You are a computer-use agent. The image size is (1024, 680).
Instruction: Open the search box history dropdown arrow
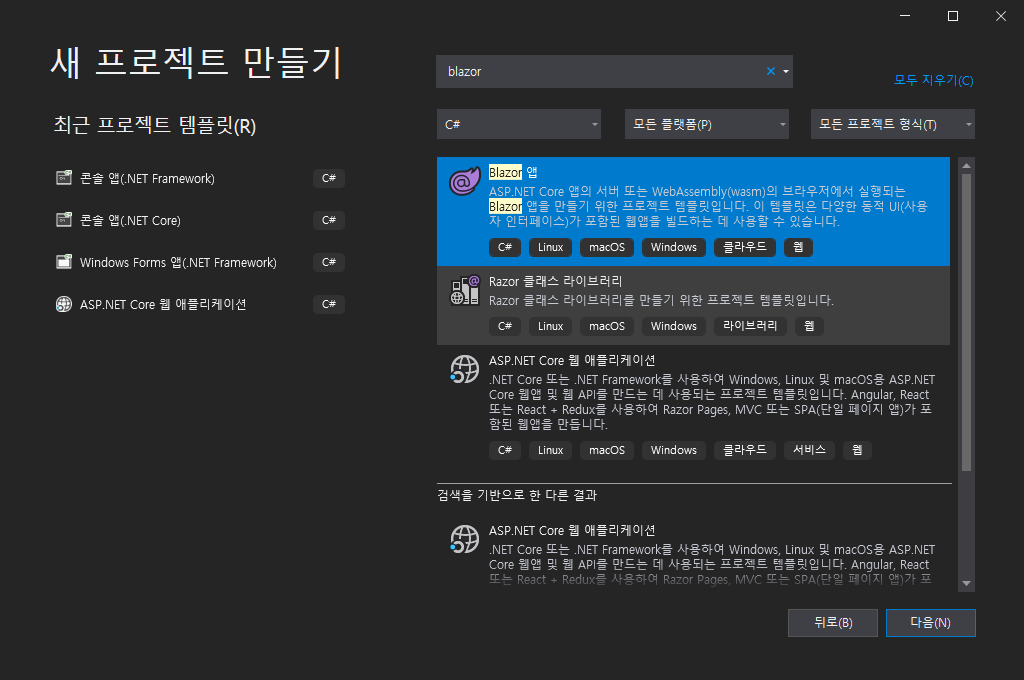pyautogui.click(x=786, y=71)
